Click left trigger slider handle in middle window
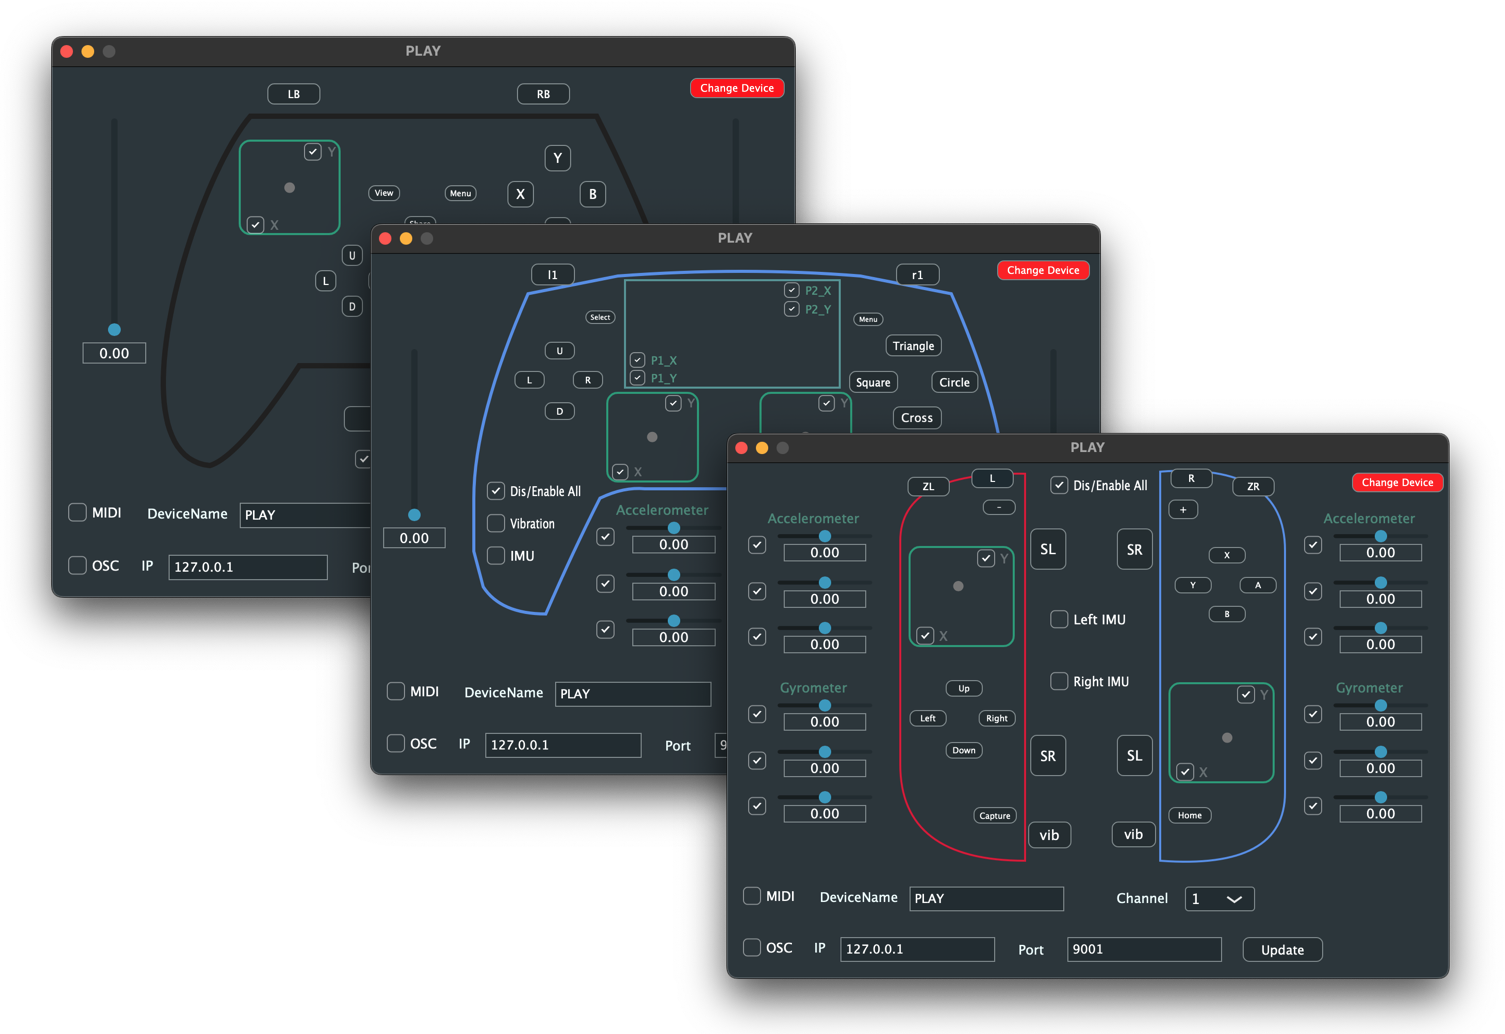 tap(414, 515)
